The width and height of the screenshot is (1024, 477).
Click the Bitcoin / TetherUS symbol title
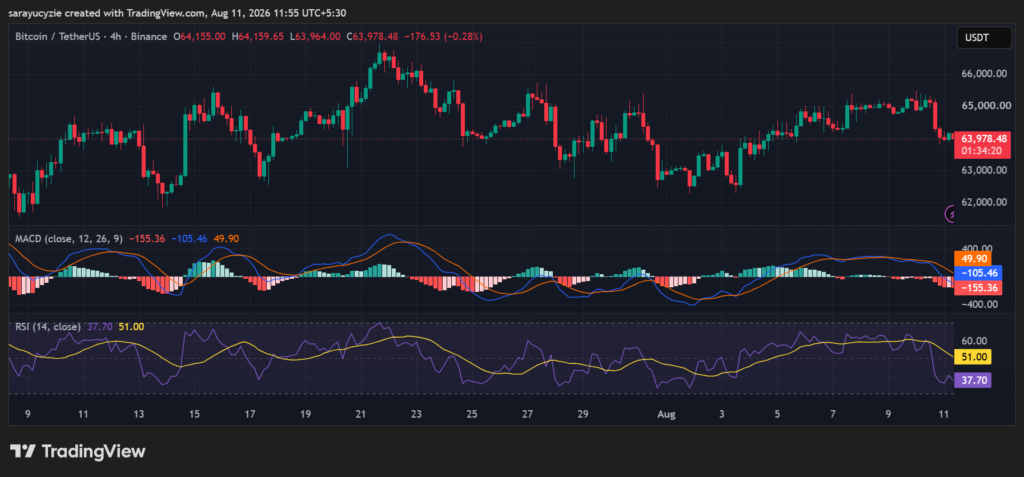(x=57, y=37)
